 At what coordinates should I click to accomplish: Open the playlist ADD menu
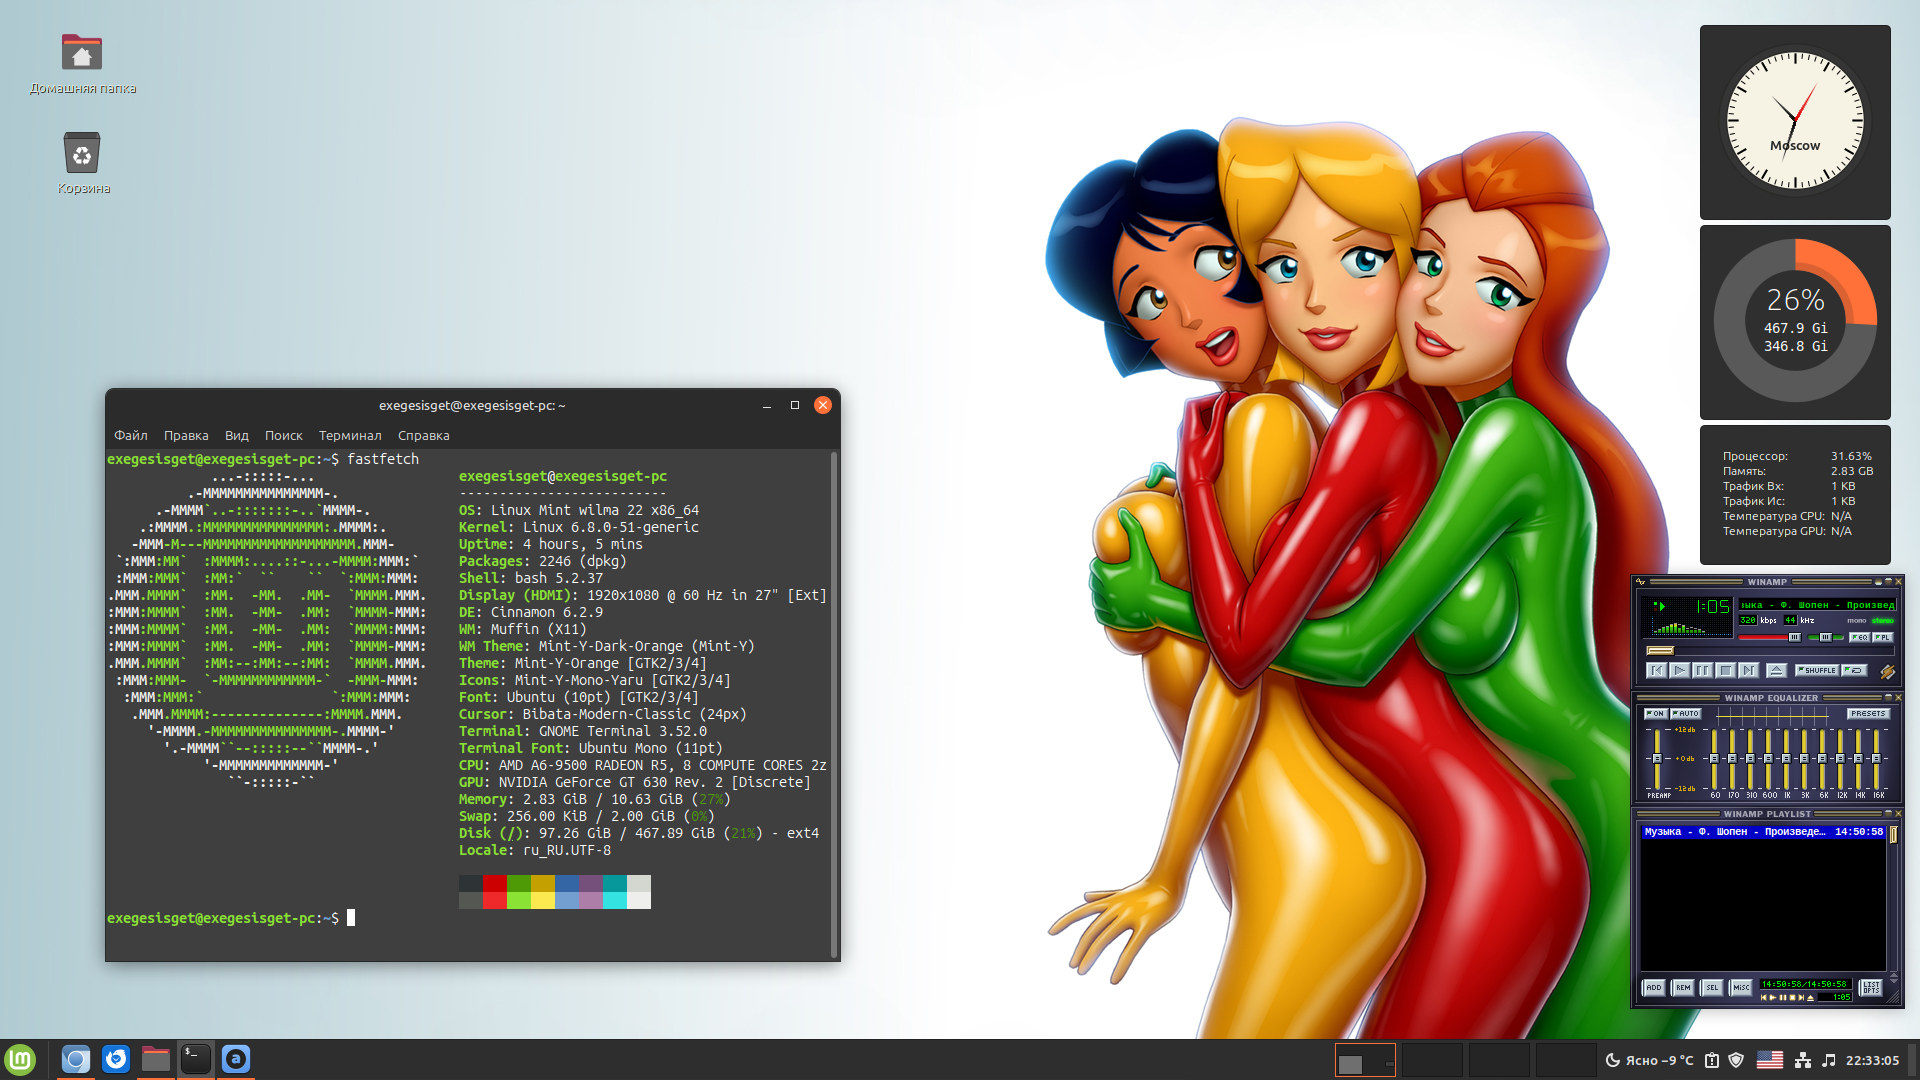(1654, 987)
